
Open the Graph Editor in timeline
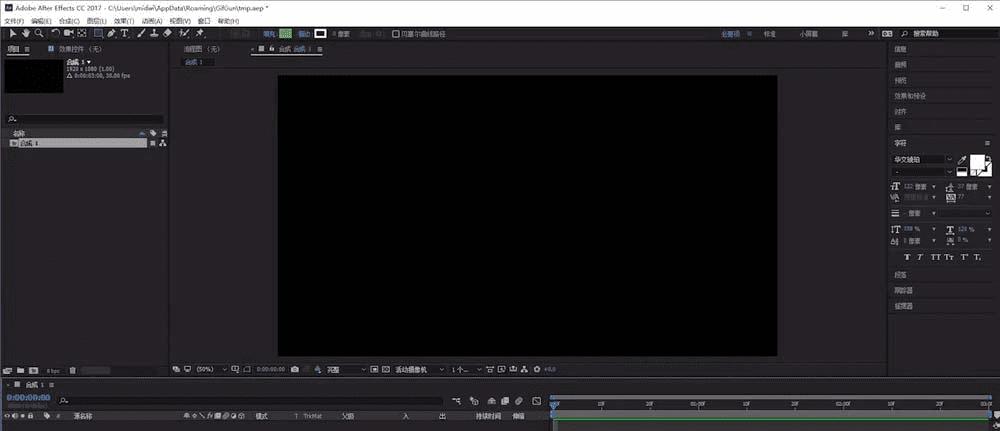coord(536,401)
